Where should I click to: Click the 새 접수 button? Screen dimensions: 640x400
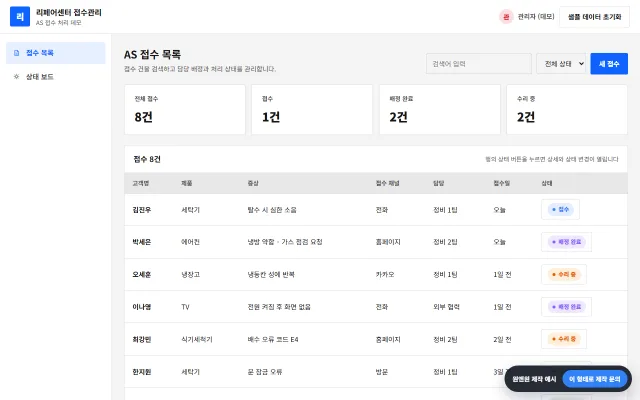click(x=609, y=64)
